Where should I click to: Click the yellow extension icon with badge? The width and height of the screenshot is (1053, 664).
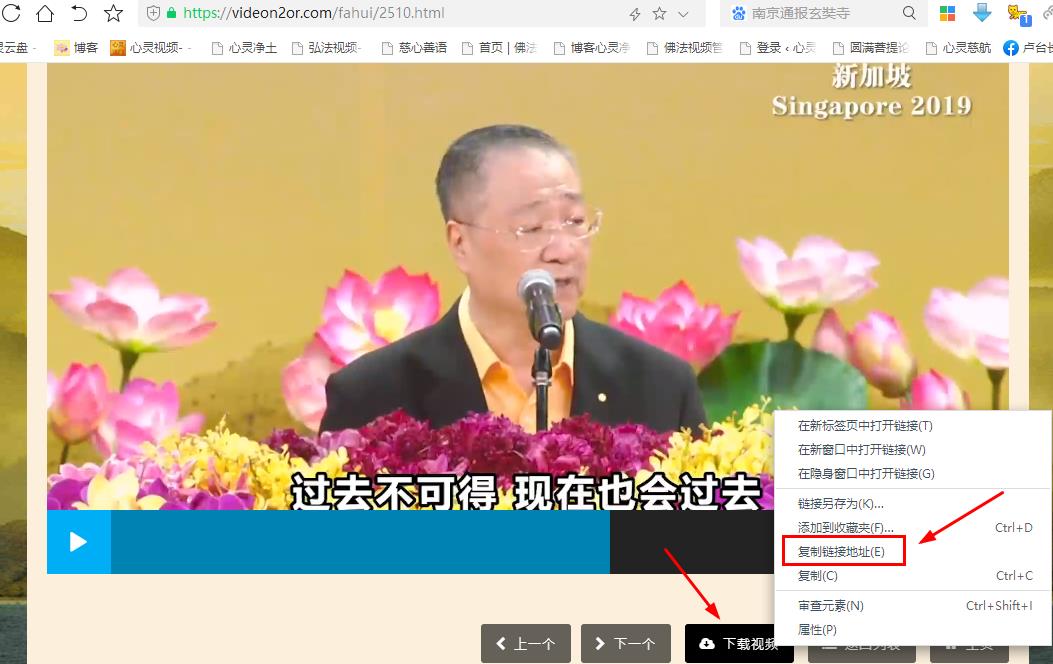[x=1019, y=14]
